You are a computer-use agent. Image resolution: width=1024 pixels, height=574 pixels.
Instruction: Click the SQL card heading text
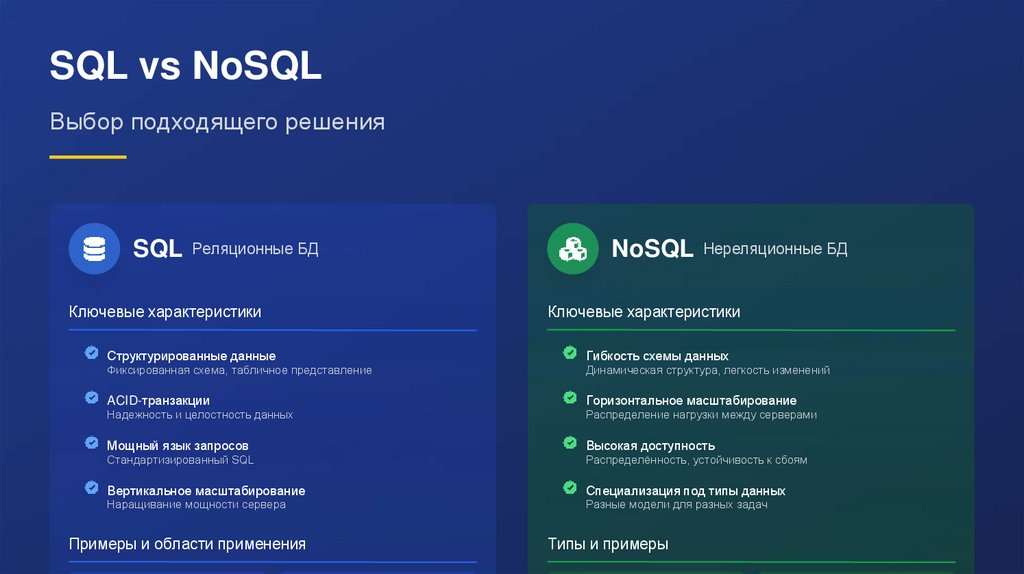tap(157, 249)
